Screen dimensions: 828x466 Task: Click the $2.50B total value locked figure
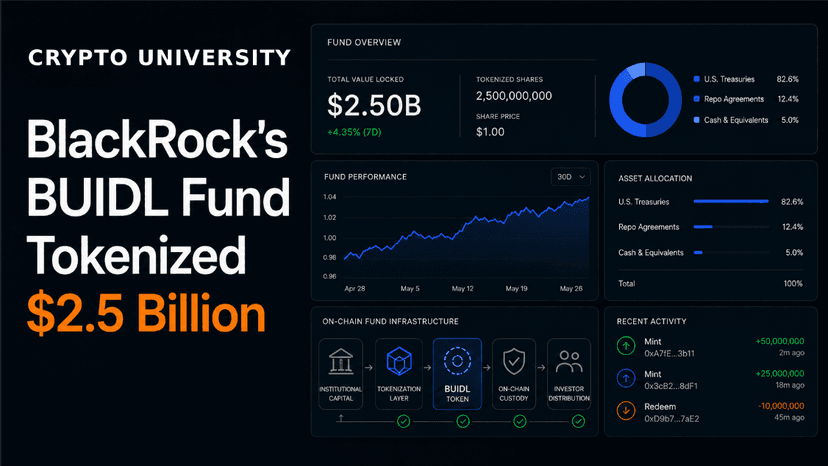click(374, 105)
